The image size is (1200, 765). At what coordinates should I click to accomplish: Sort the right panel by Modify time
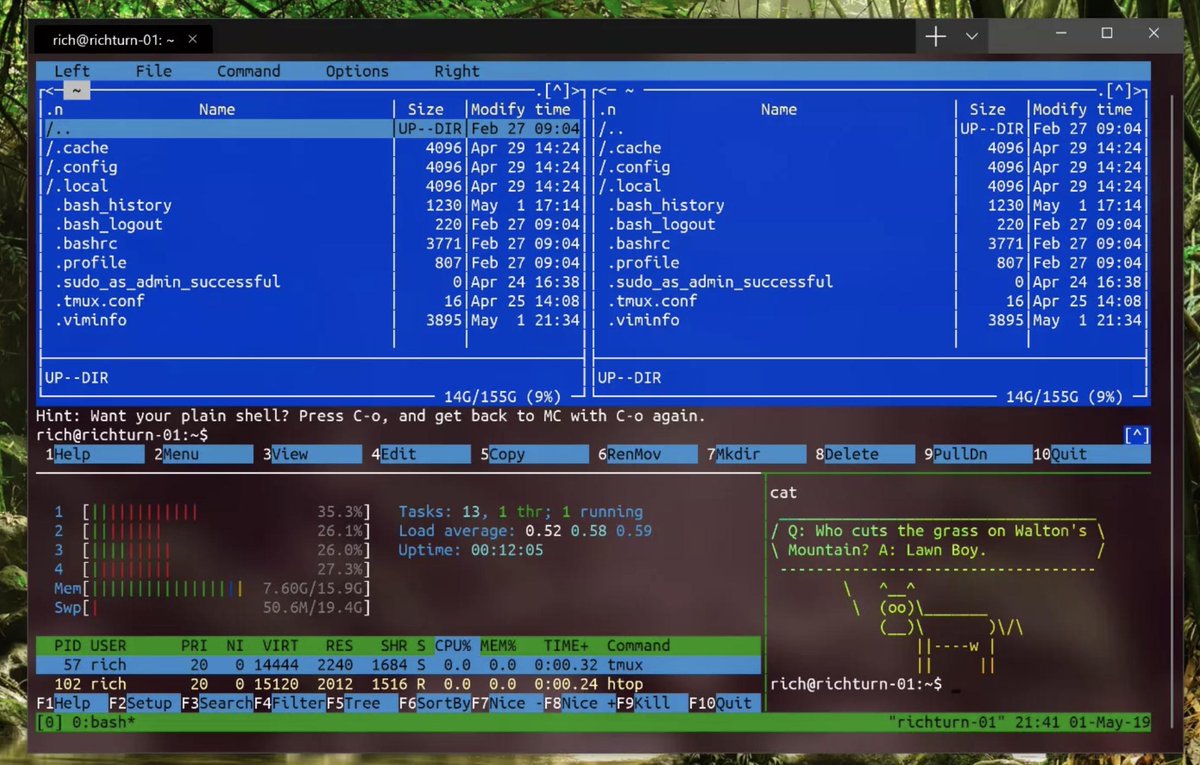[x=1083, y=110]
